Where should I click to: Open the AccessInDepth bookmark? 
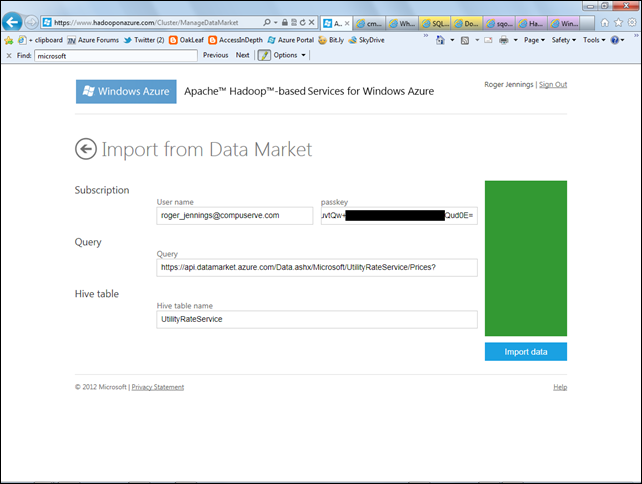235,40
